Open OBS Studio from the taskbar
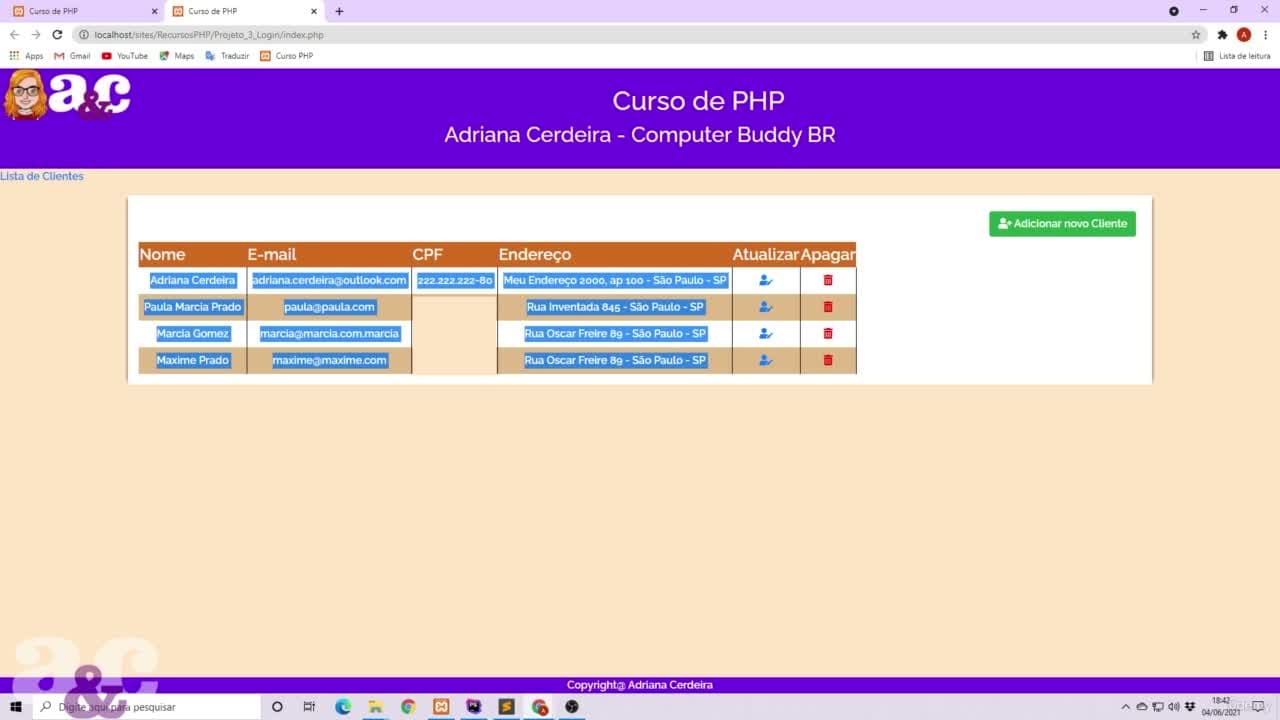This screenshot has height=720, width=1280. click(572, 707)
